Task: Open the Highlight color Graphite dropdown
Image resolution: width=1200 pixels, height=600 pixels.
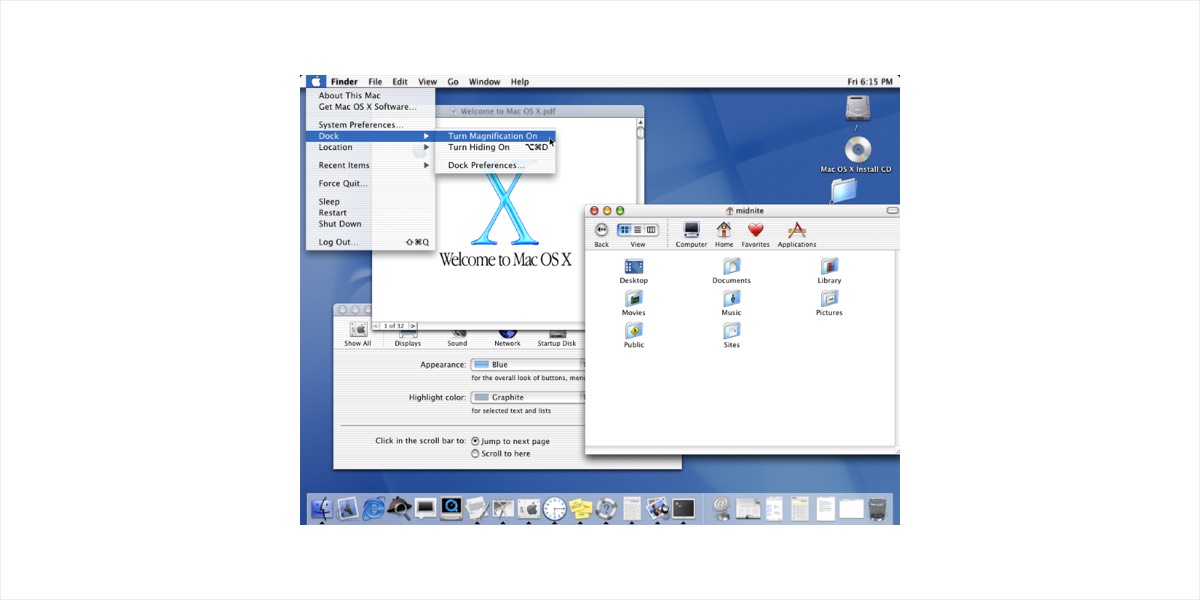Action: click(528, 397)
